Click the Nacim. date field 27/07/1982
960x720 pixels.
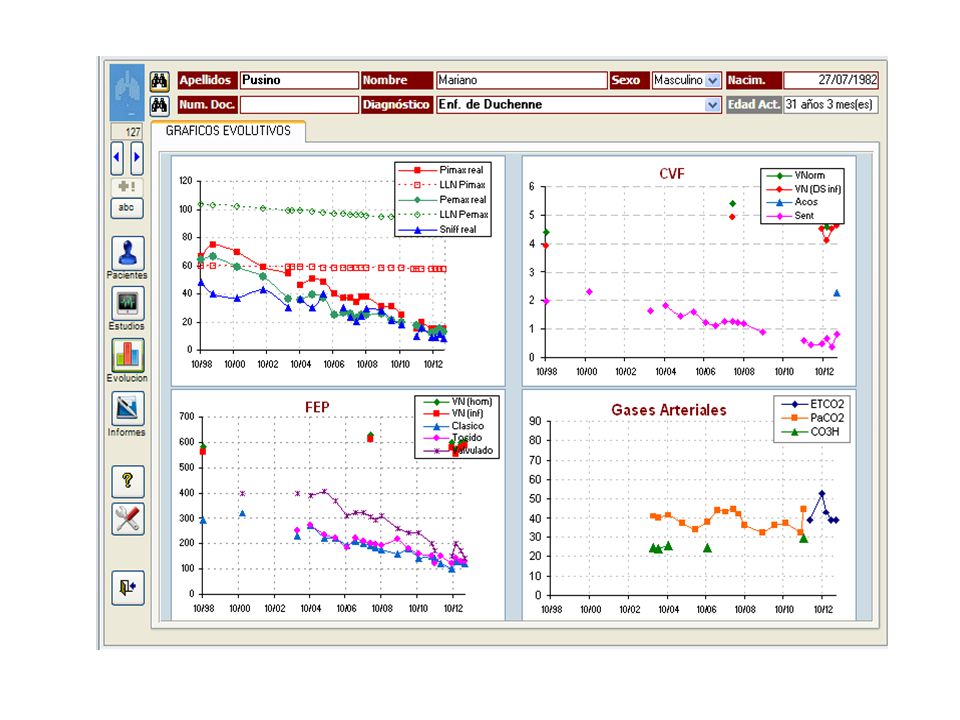[831, 80]
